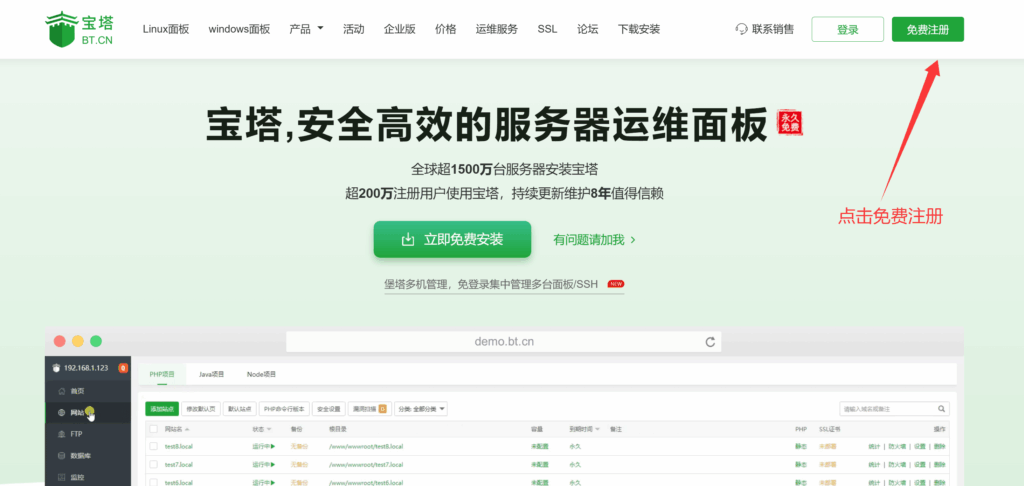This screenshot has width=1024, height=486.
Task: Open the Linux面板 menu item
Action: click(x=166, y=29)
